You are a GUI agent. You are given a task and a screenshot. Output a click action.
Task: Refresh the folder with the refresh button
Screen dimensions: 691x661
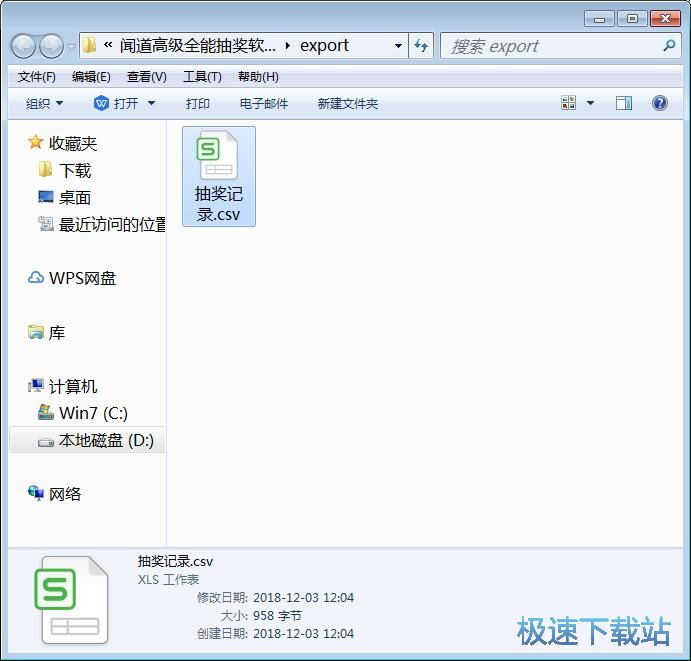421,45
